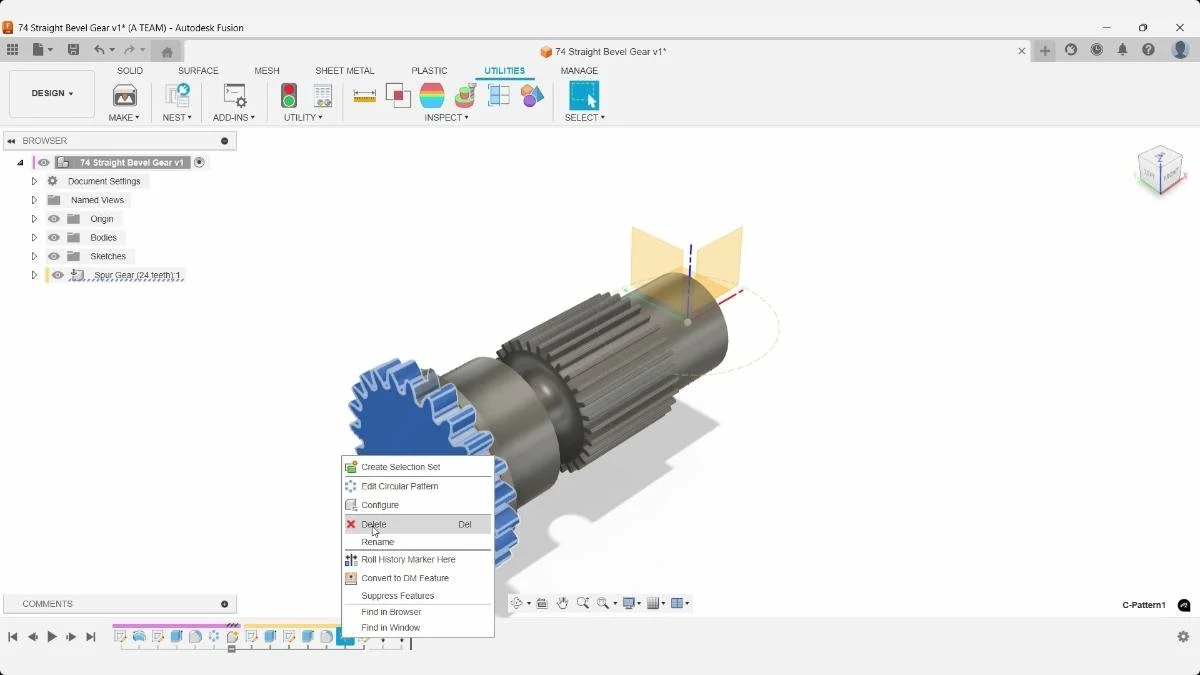Open the timeline settings gear
Screen dimensions: 1200x675
coord(1183,636)
